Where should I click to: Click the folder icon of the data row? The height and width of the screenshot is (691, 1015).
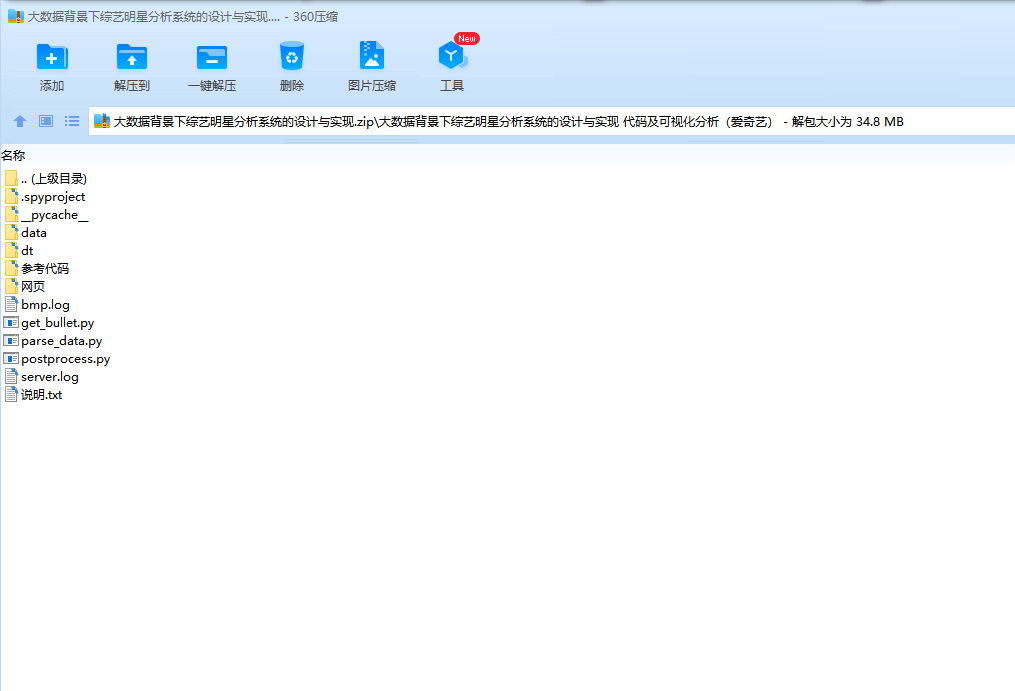(11, 232)
